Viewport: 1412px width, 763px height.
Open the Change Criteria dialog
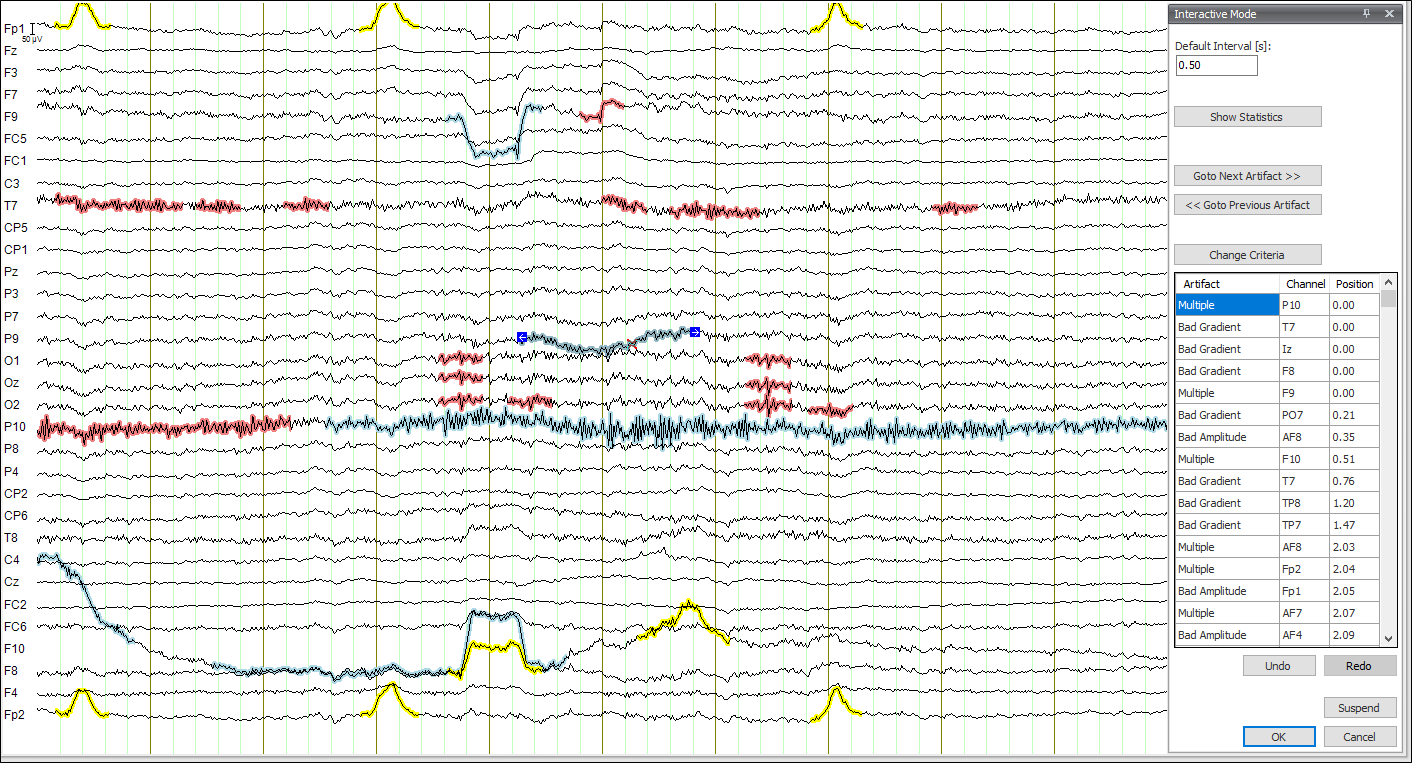1247,254
